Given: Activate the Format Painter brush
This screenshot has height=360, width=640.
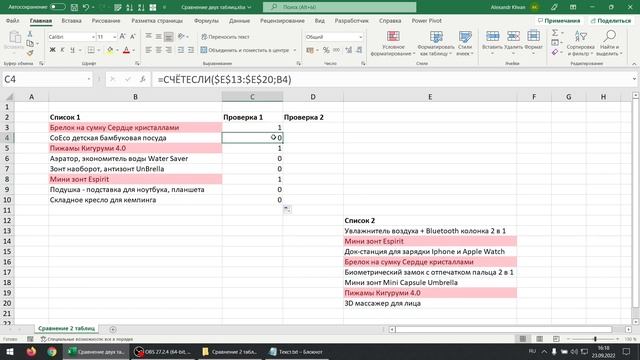Looking at the screenshot, I should coord(30,53).
